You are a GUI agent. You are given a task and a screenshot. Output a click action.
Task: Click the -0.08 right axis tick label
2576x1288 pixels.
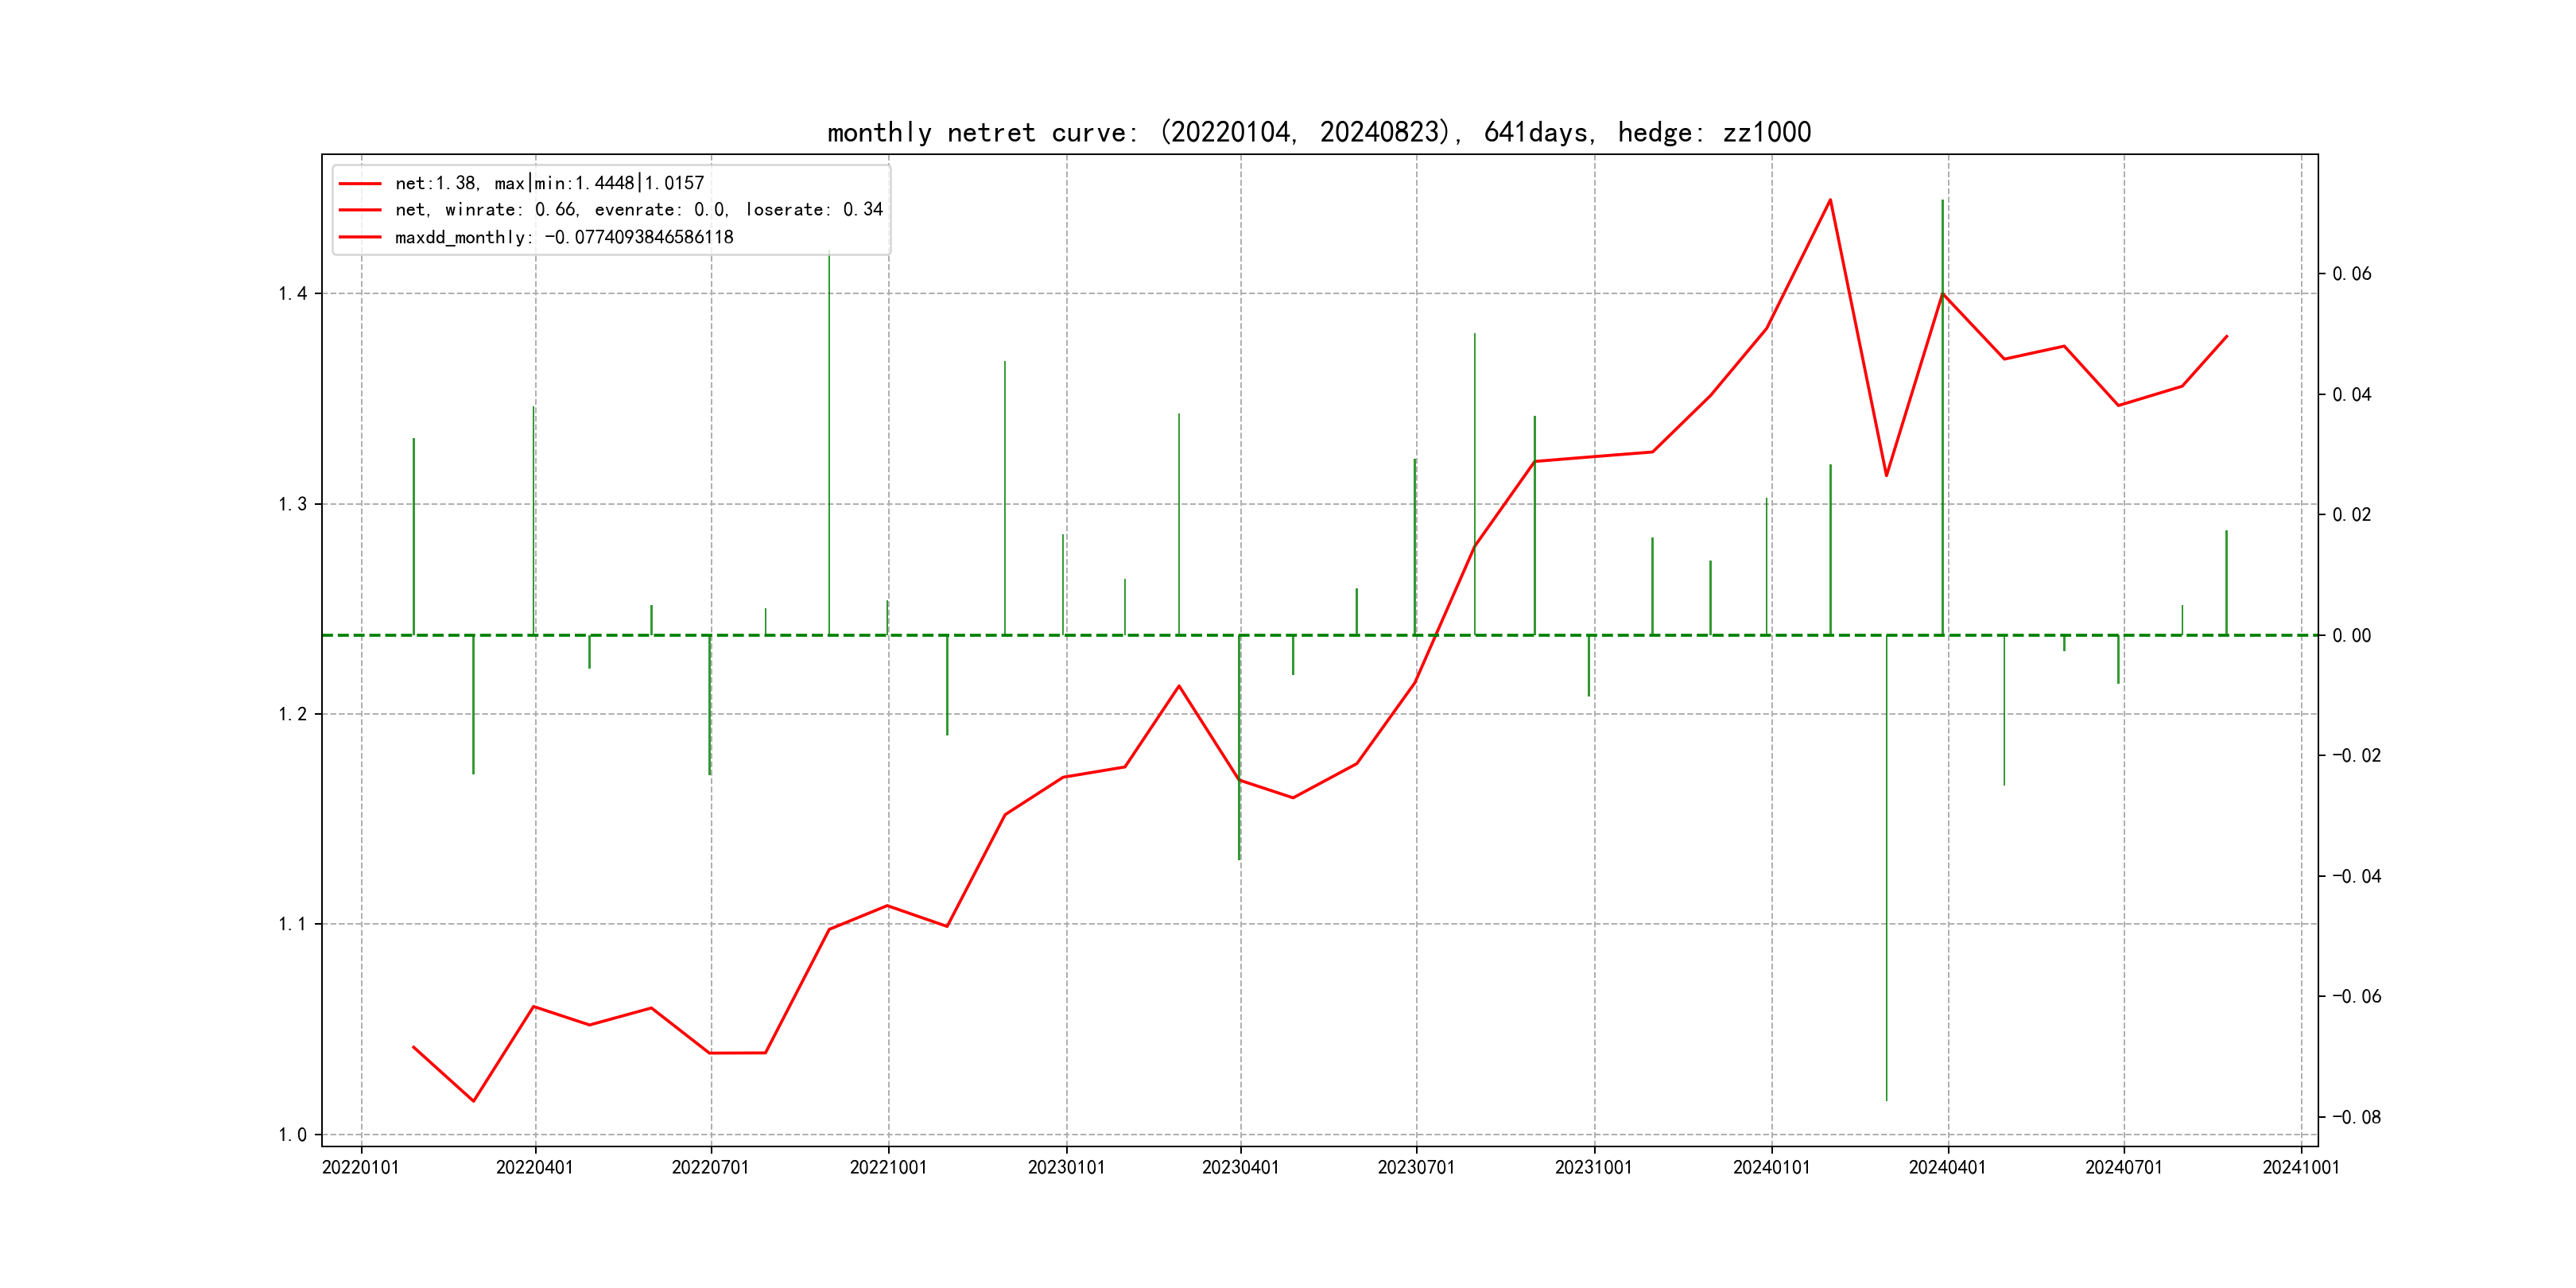[x=2356, y=1117]
